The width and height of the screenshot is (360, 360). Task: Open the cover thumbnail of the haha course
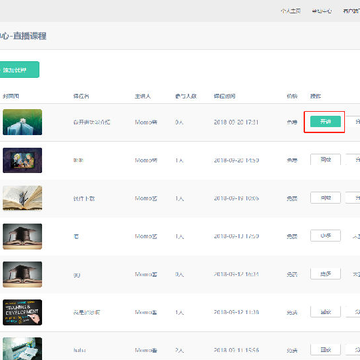tap(22, 349)
